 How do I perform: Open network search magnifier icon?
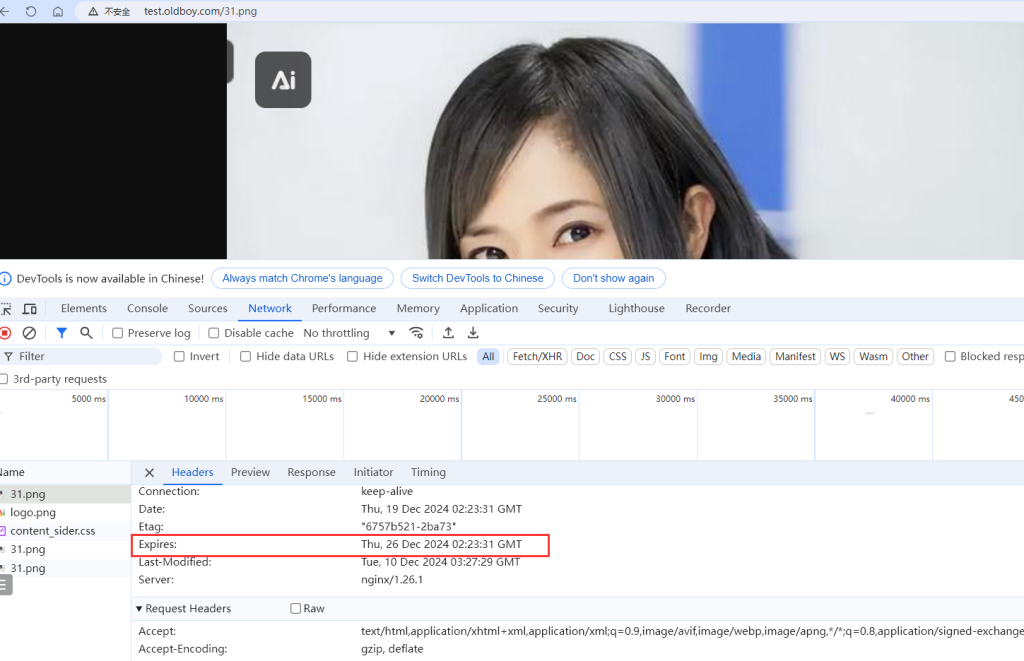(x=86, y=333)
